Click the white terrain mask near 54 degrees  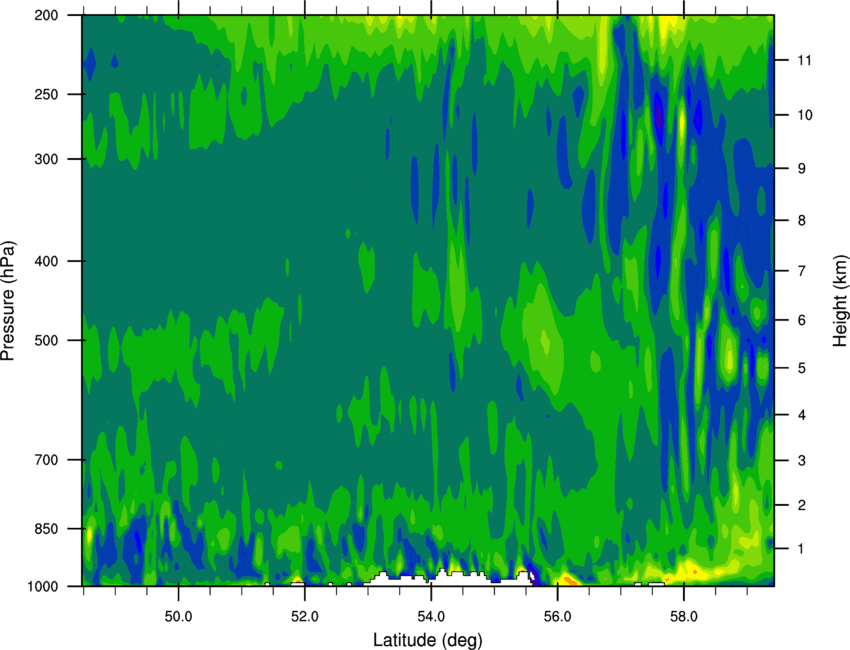450,578
